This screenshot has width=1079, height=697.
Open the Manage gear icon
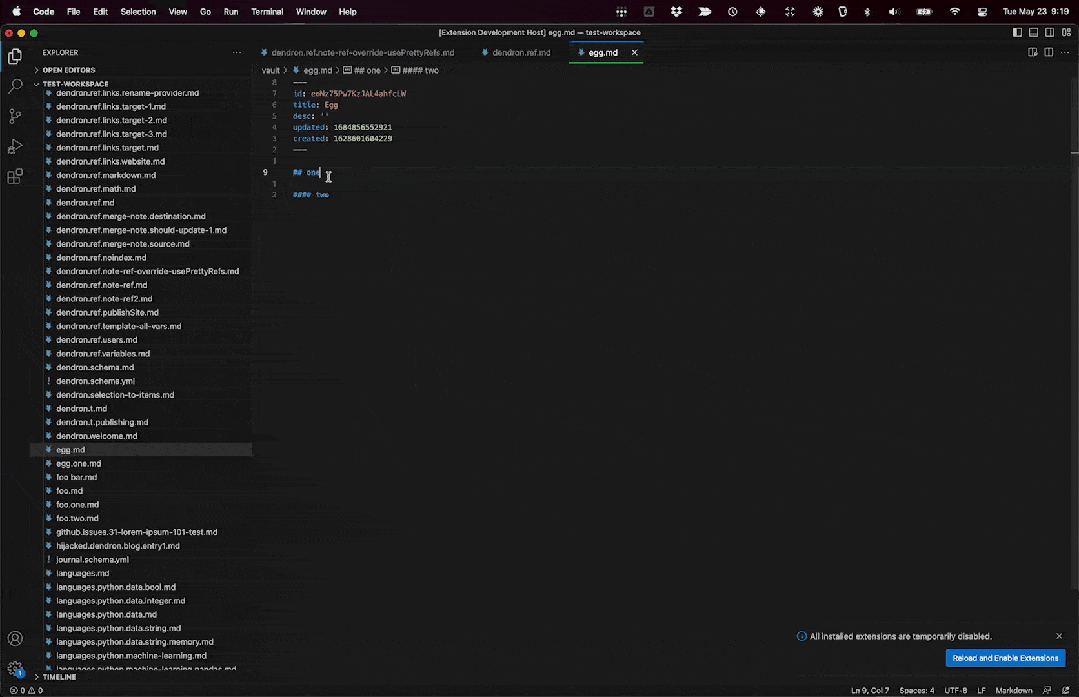point(15,668)
